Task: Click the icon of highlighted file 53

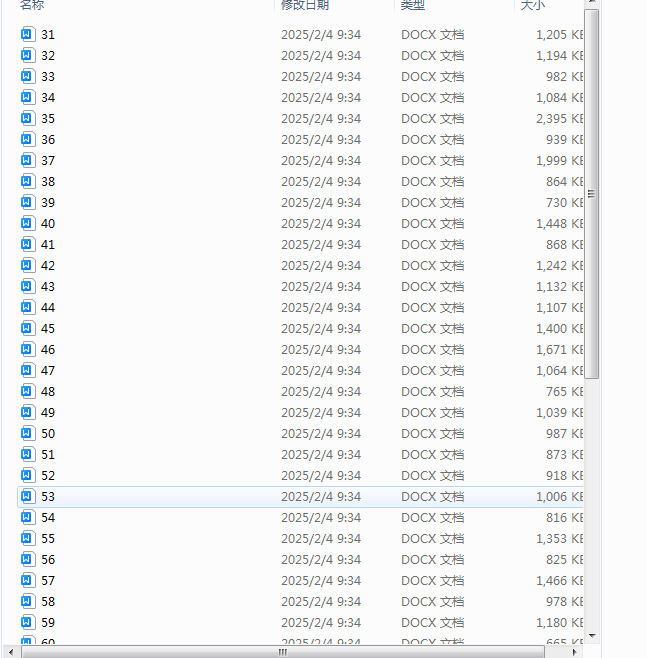Action: [27, 496]
